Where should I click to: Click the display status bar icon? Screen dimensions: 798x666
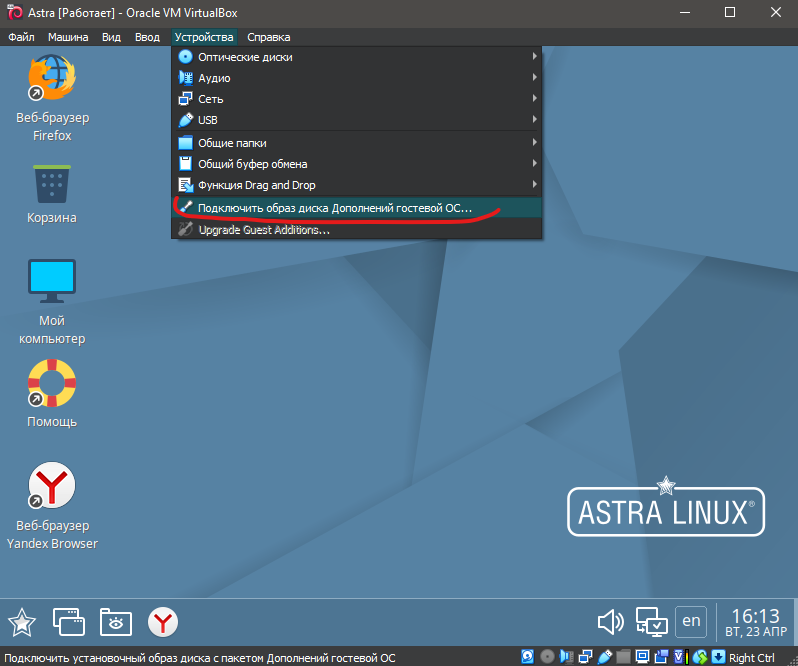(642, 657)
